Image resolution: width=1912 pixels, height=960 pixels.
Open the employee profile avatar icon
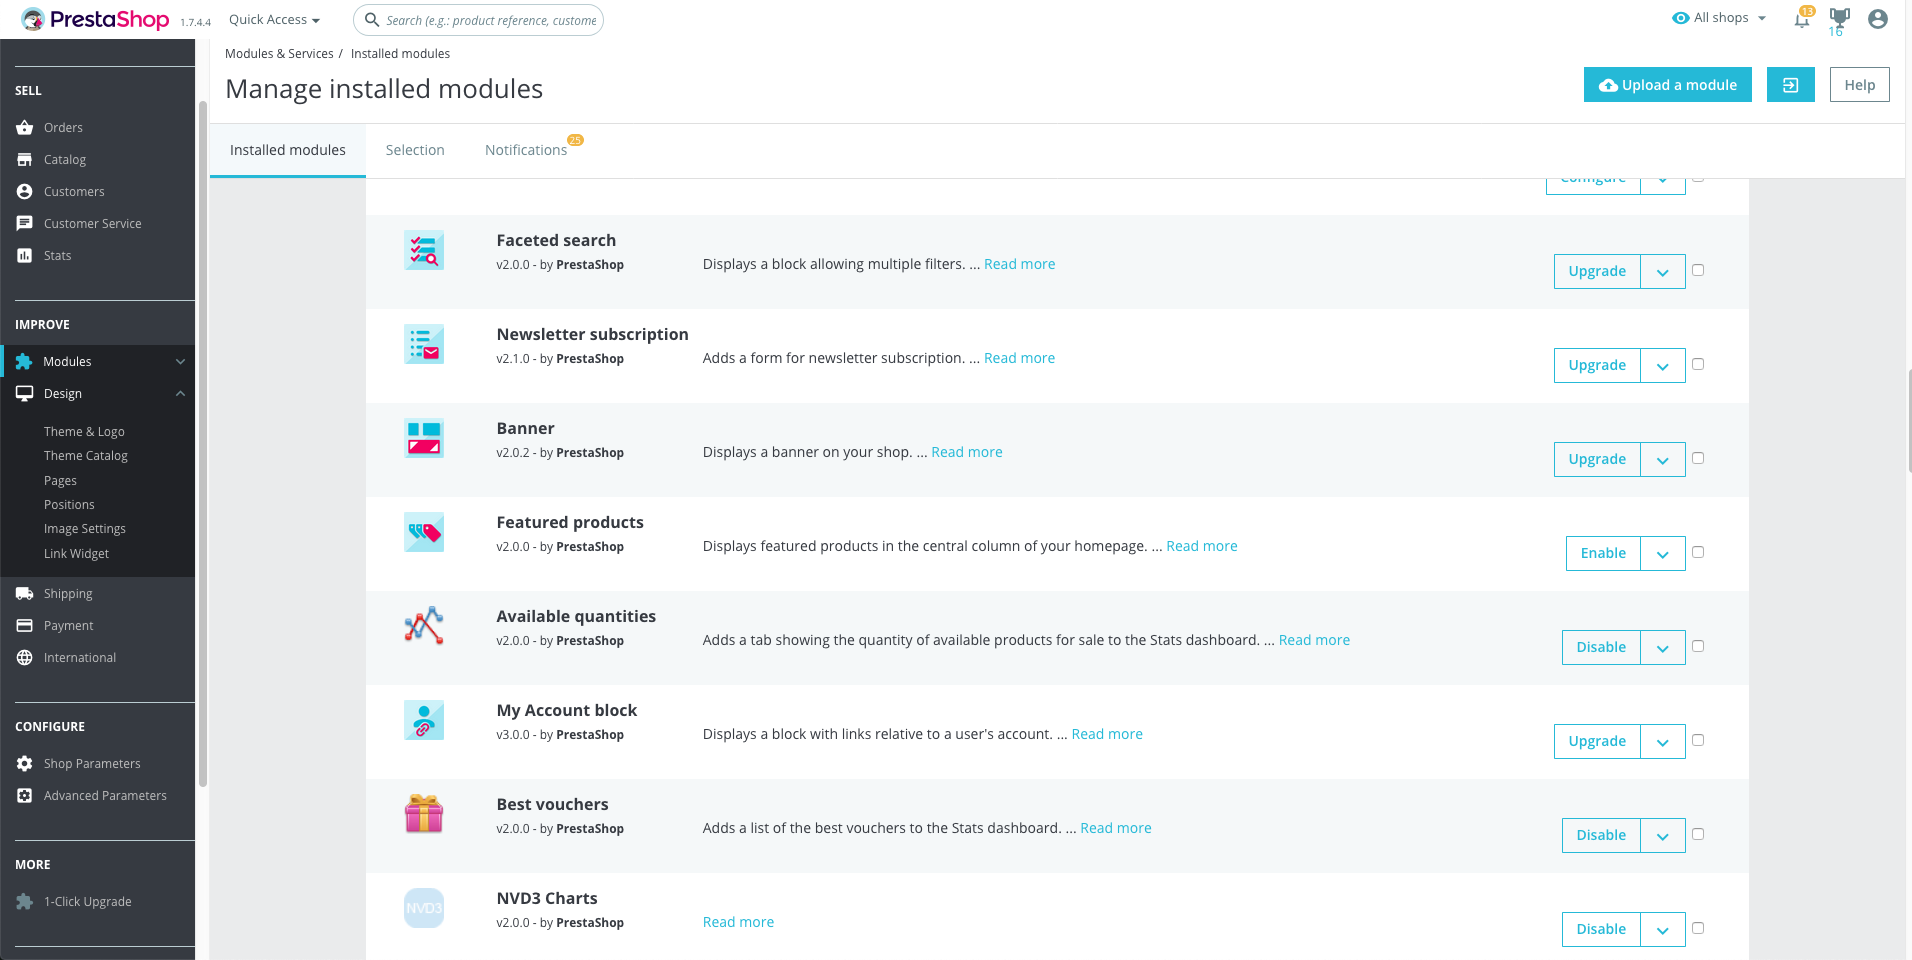1878,19
